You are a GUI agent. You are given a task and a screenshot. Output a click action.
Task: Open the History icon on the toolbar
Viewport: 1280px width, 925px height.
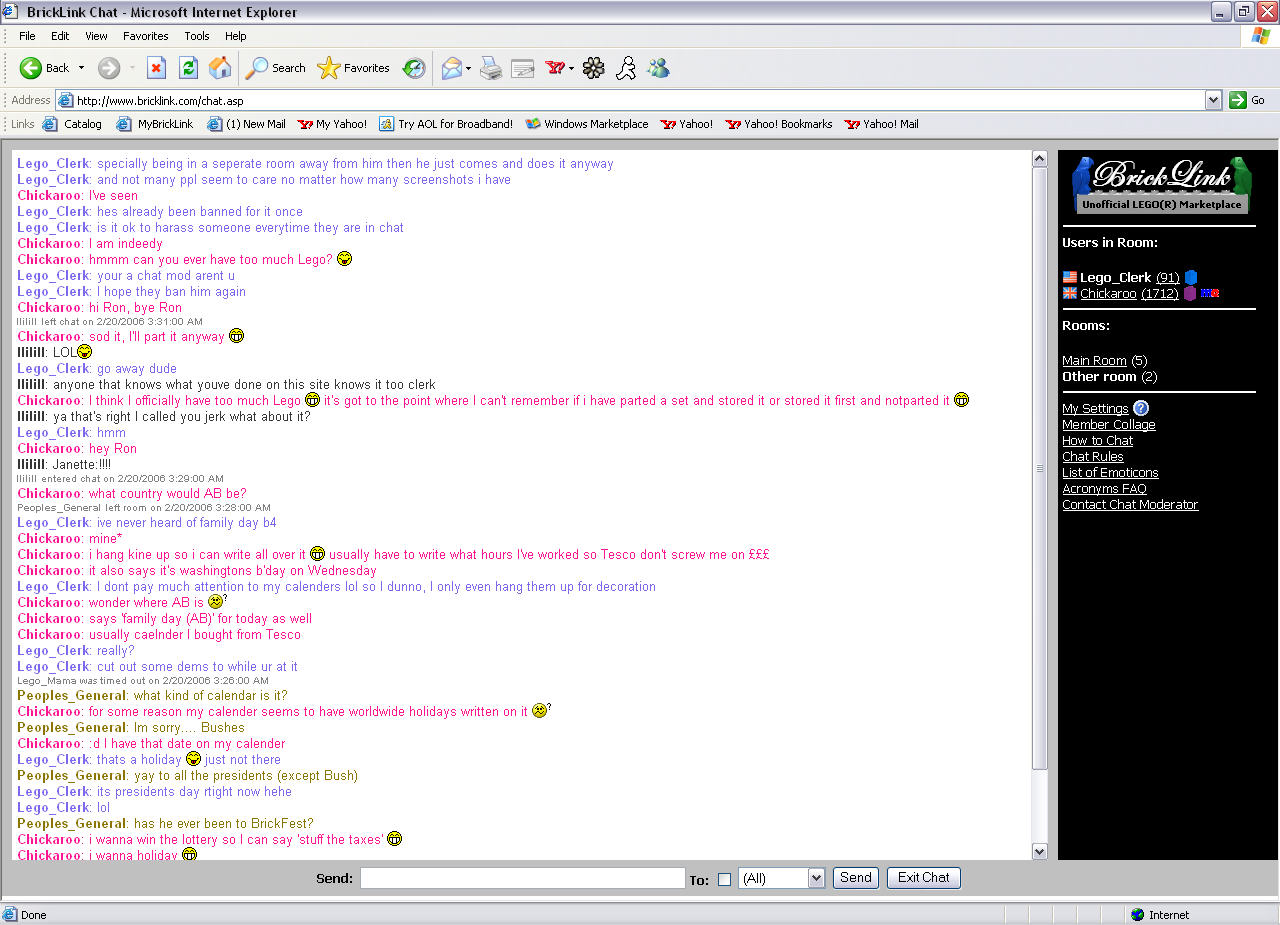pos(413,68)
